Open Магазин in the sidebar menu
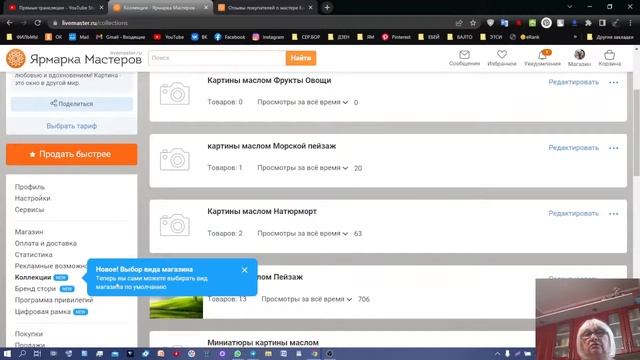 (x=29, y=232)
